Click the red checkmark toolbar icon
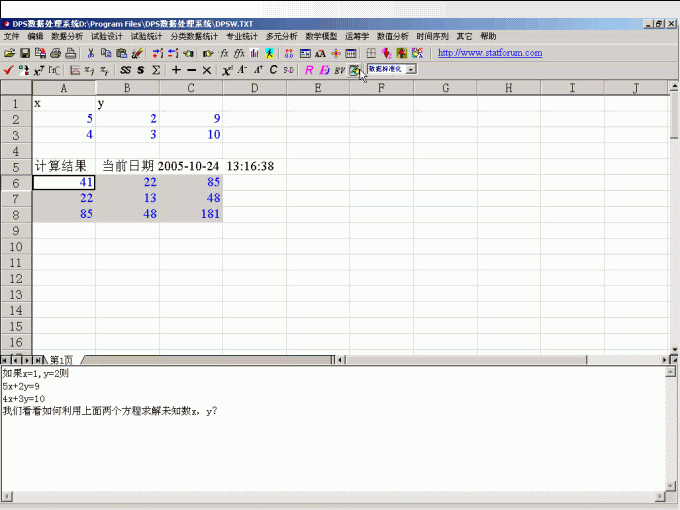Image resolution: width=680 pixels, height=510 pixels. coord(9,70)
